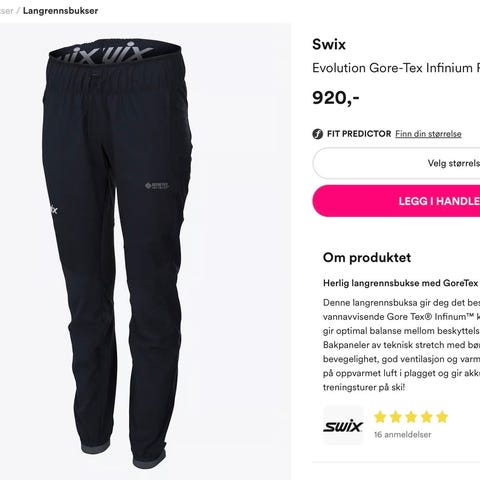Click the fifth yellow rating star
This screenshot has width=480, height=480.
[x=442, y=417]
